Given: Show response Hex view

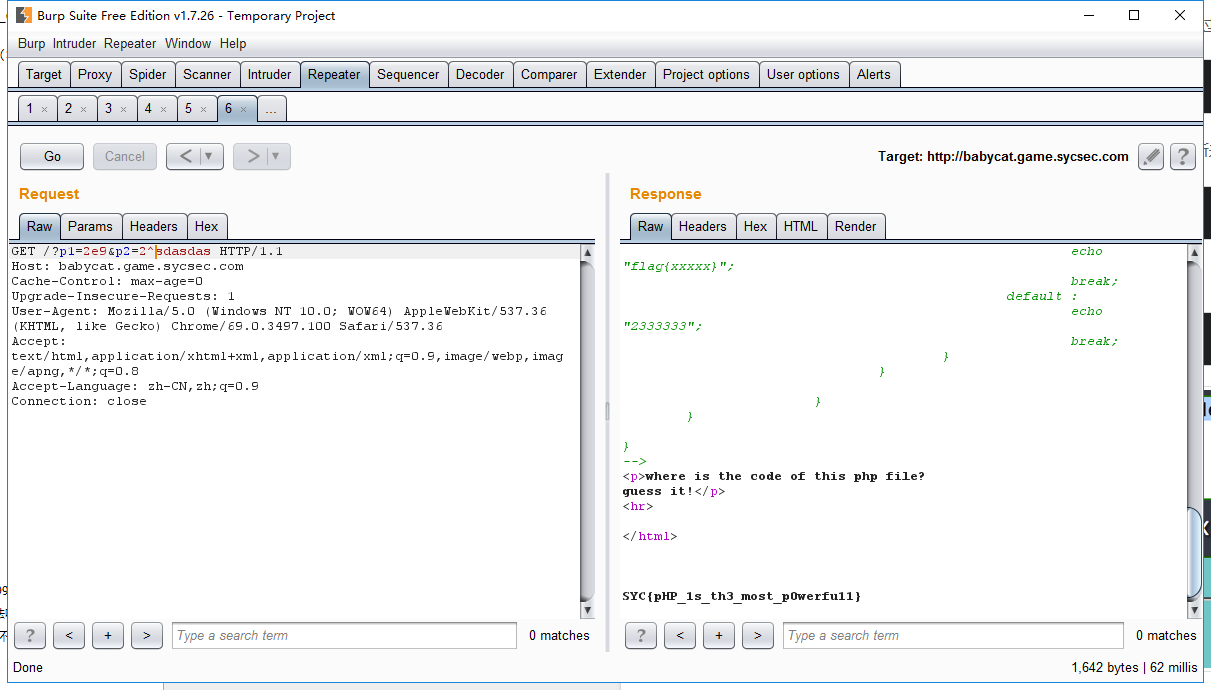Looking at the screenshot, I should pyautogui.click(x=756, y=226).
